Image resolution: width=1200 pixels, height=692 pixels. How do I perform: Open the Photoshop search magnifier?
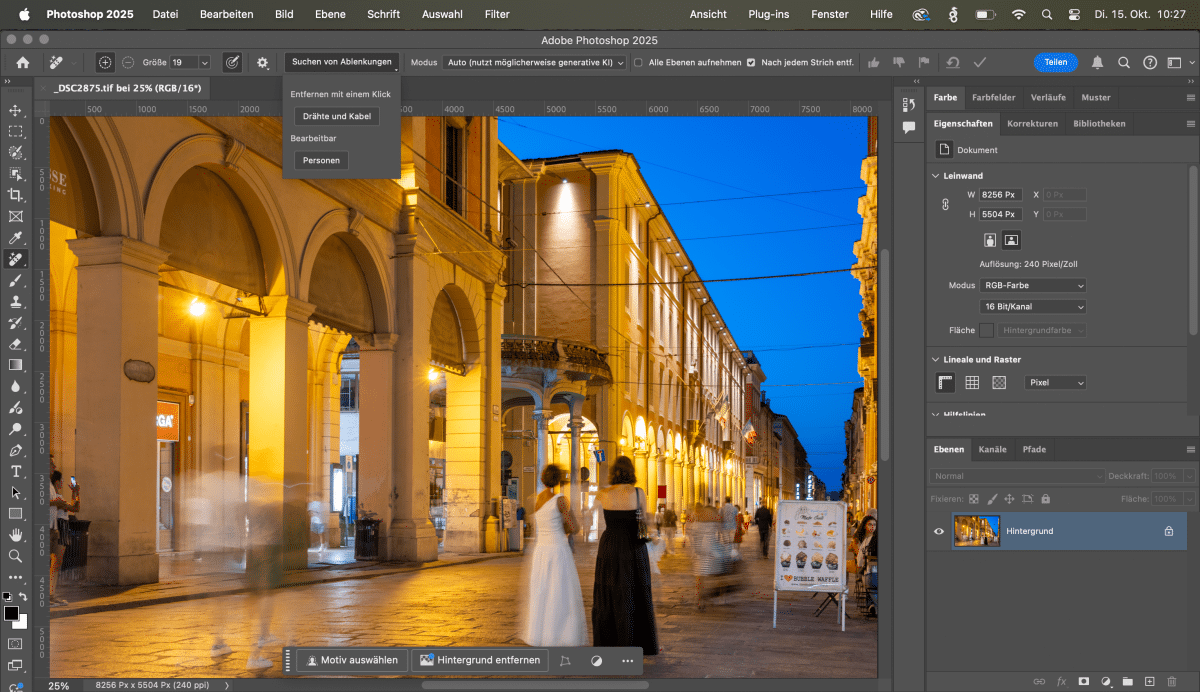(1124, 62)
